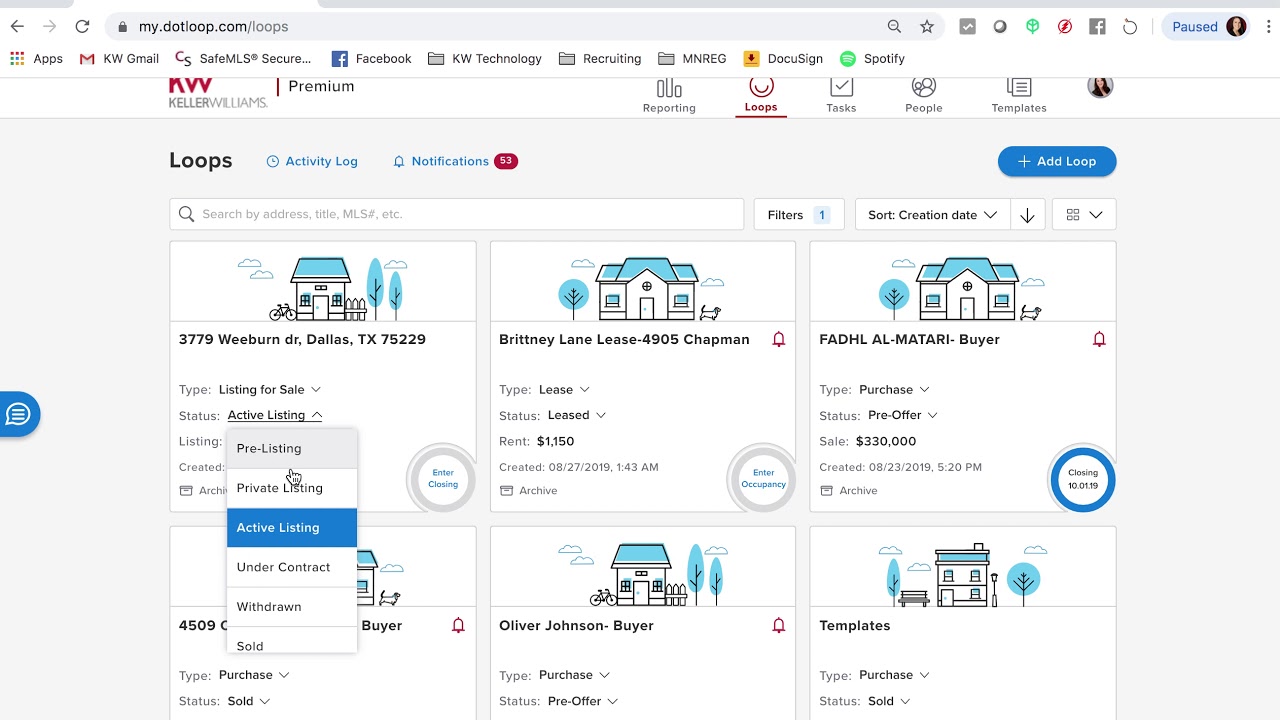Toggle the sort direction arrow
The height and width of the screenshot is (720, 1280).
(x=1027, y=215)
